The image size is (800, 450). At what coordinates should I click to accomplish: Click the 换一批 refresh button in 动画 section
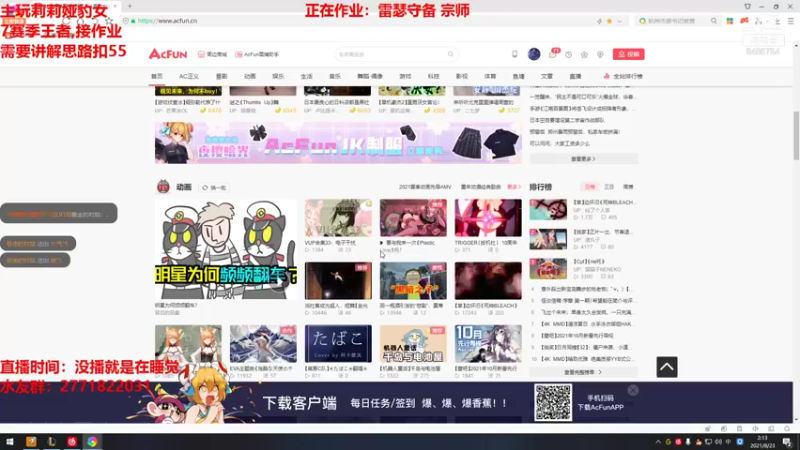pos(214,188)
